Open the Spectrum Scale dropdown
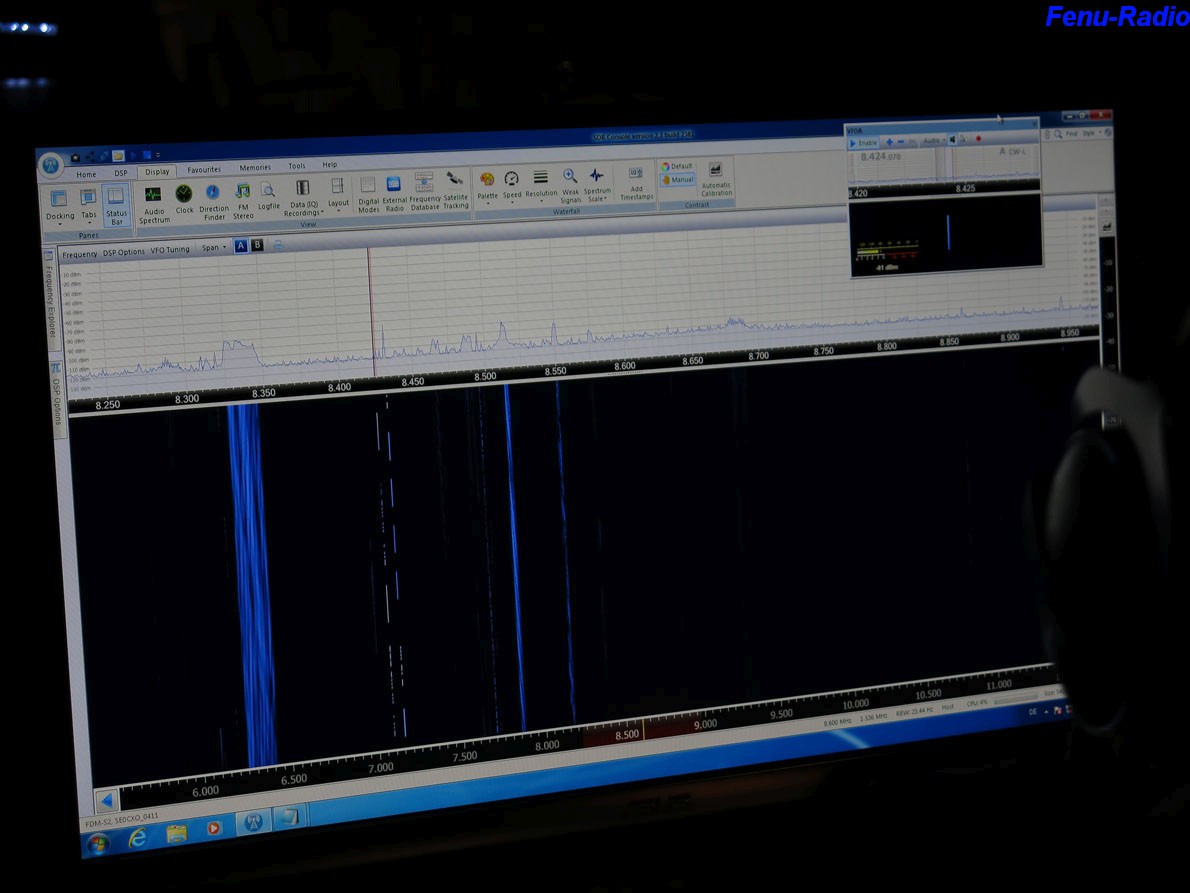This screenshot has height=893, width=1190. pos(597,185)
